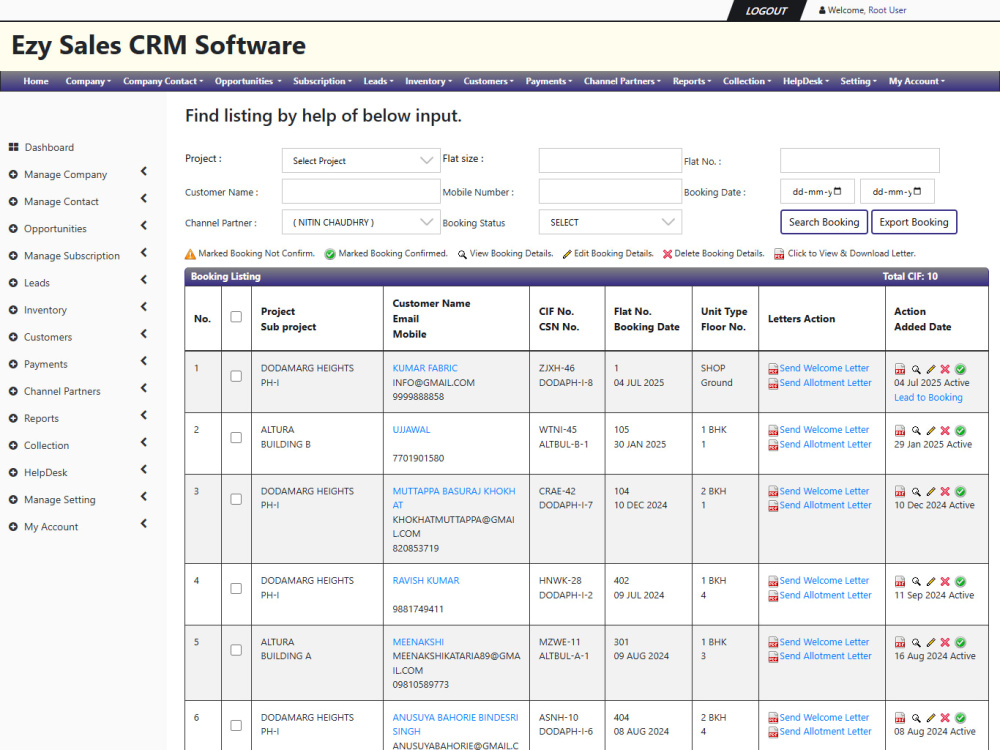
Task: Click green confirm icon in Muttappa Basuraj row
Action: (960, 492)
